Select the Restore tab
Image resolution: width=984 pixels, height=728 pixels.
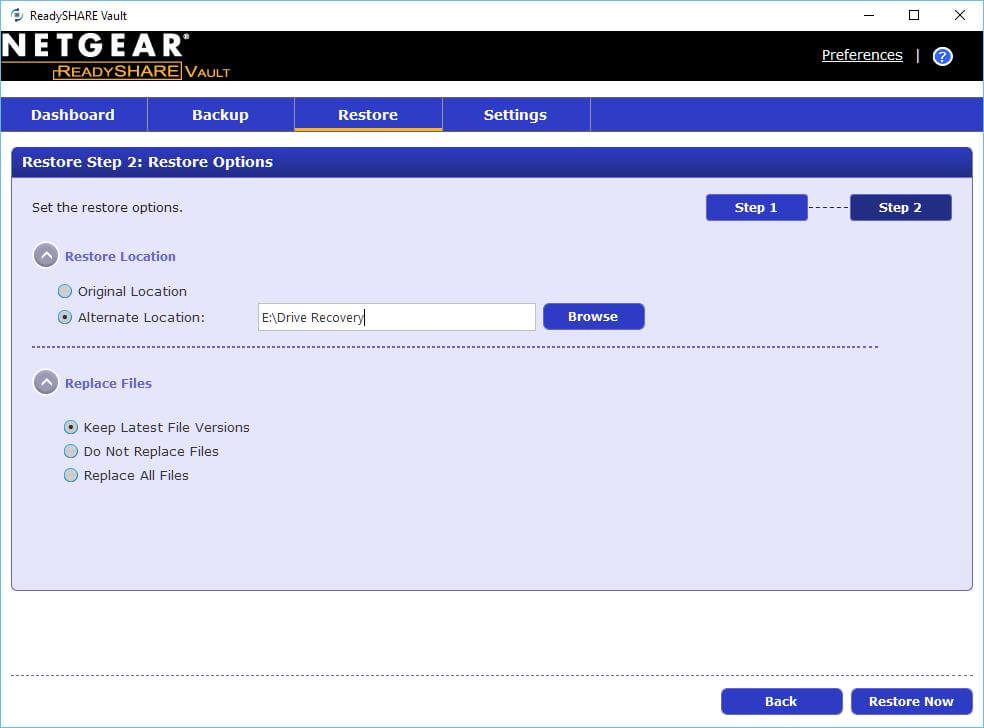(x=368, y=115)
